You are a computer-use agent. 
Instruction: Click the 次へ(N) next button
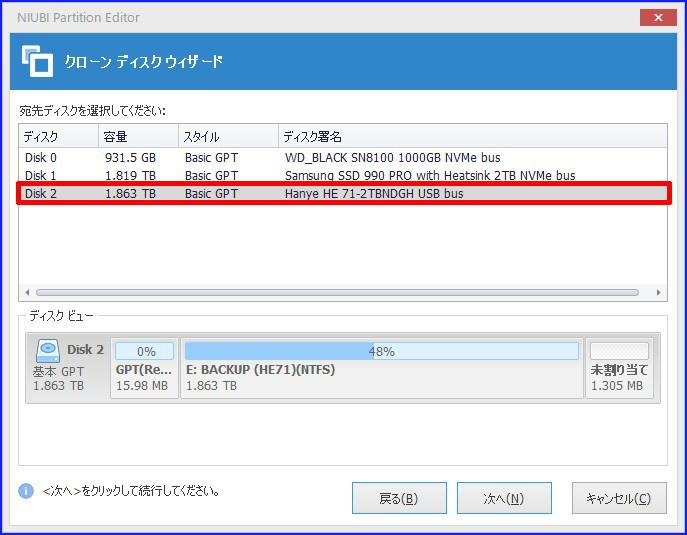point(504,498)
